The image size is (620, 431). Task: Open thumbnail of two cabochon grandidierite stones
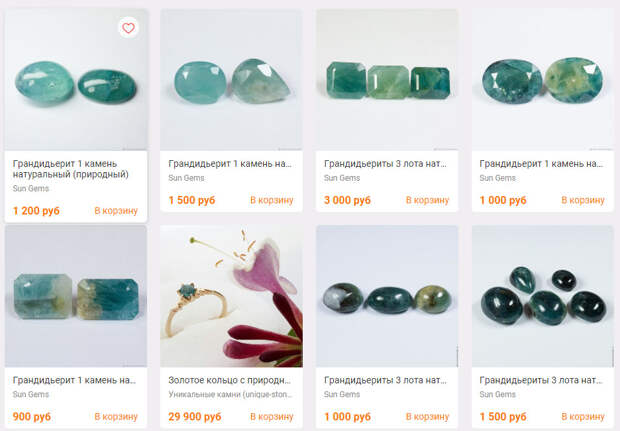tap(76, 80)
